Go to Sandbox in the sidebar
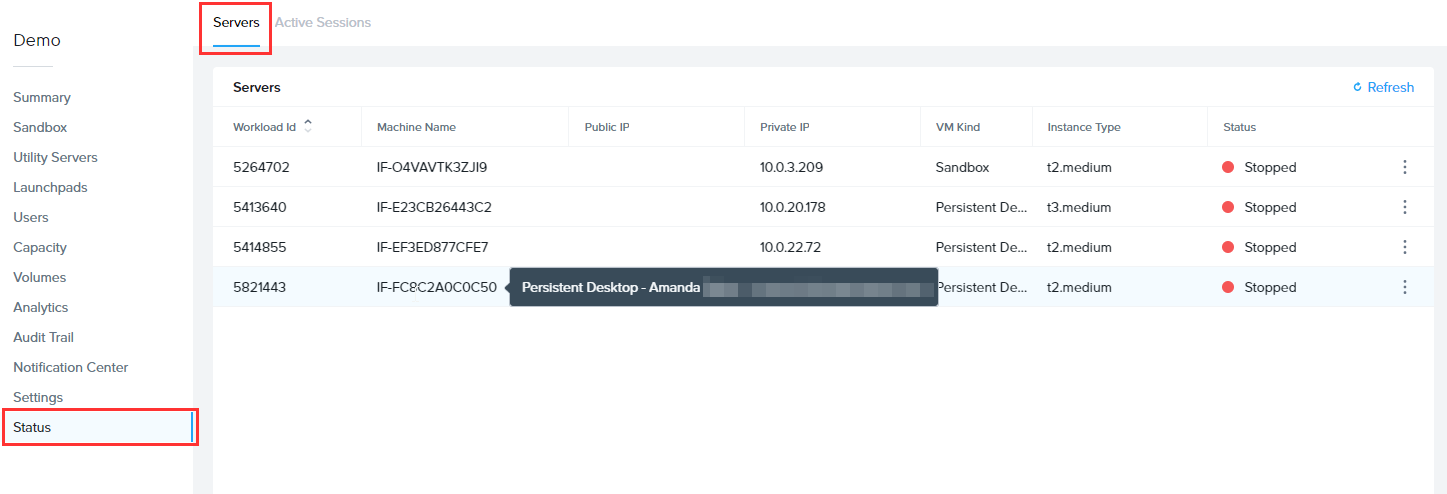1447x494 pixels. pos(40,127)
